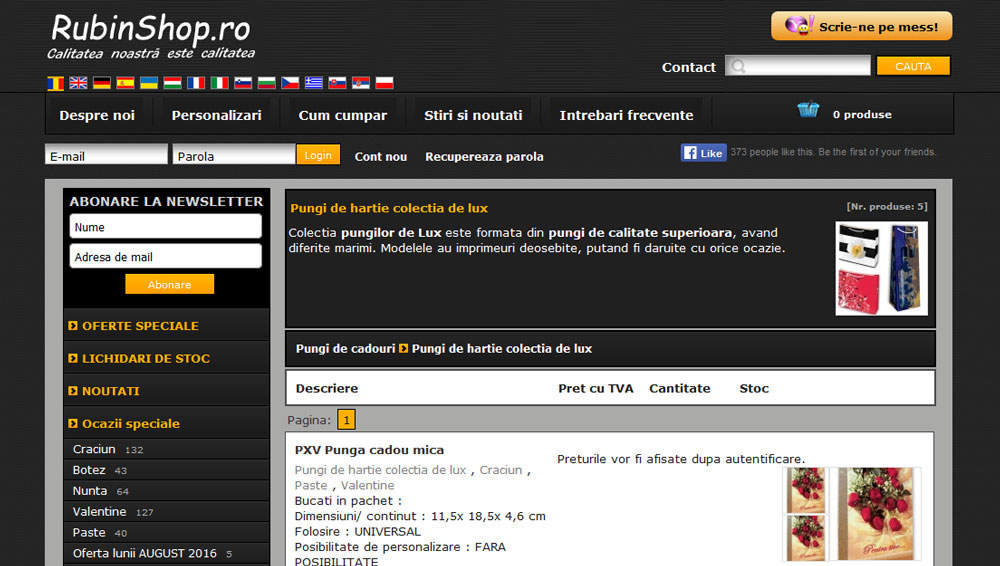Open the OFERTE SPECIALE category label
This screenshot has height=566, width=1000.
pos(140,325)
